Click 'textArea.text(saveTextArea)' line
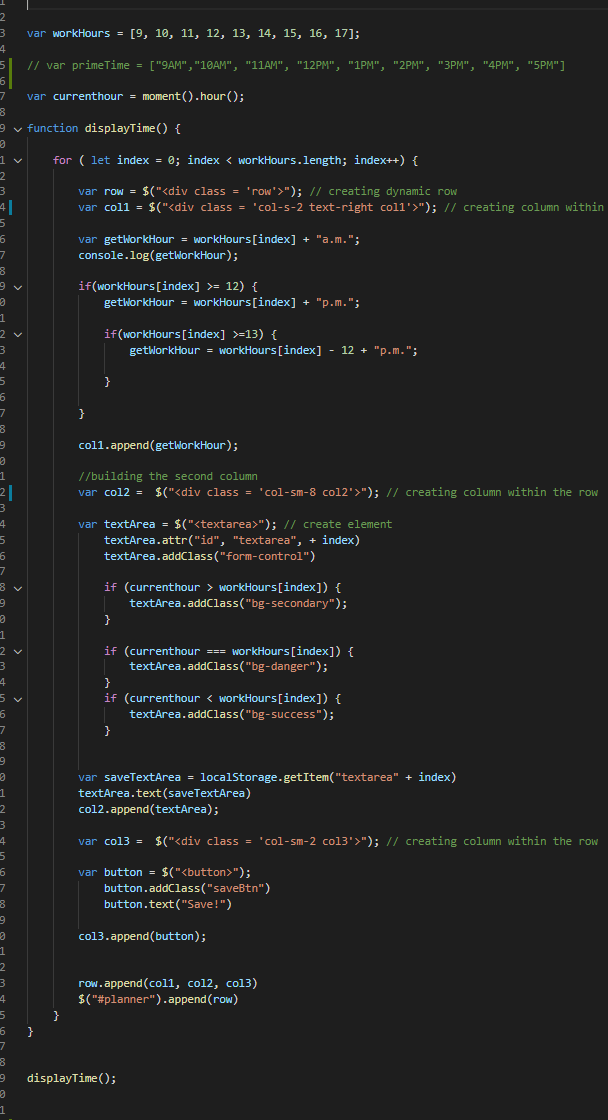This screenshot has height=1120, width=608. click(x=164, y=793)
